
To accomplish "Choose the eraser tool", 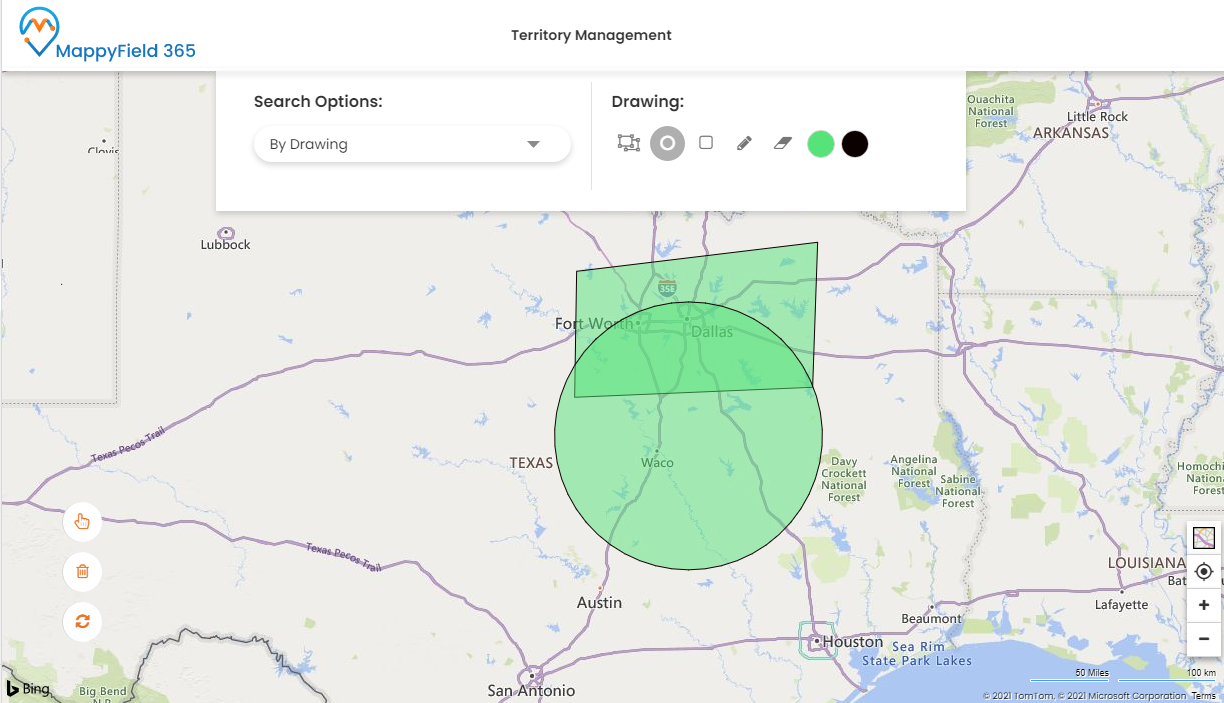I will pos(783,144).
